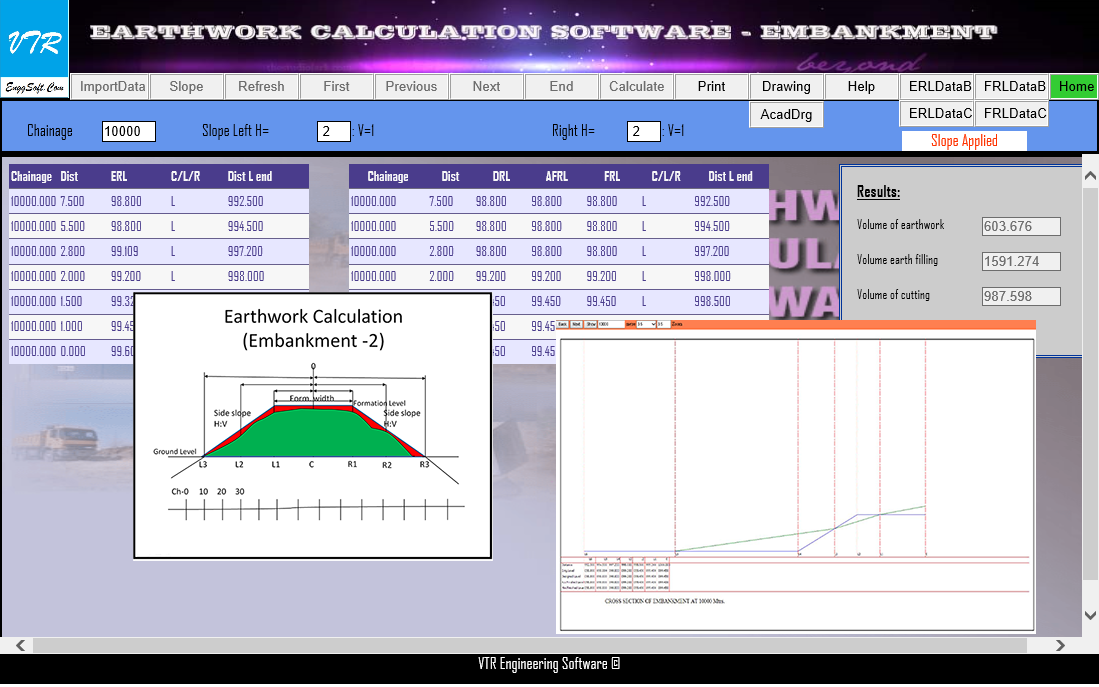Click the Chainage input showing 10000
The width and height of the screenshot is (1099, 687).
(x=127, y=131)
